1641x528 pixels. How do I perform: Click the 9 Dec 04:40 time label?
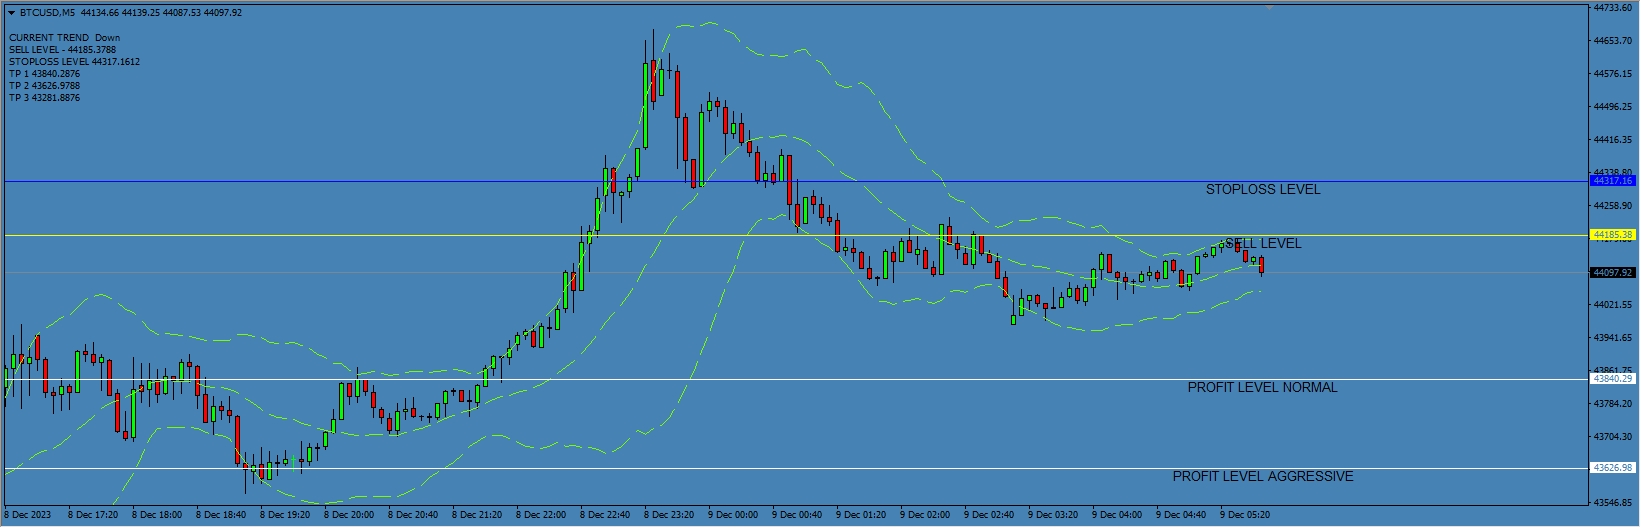[x=1181, y=515]
